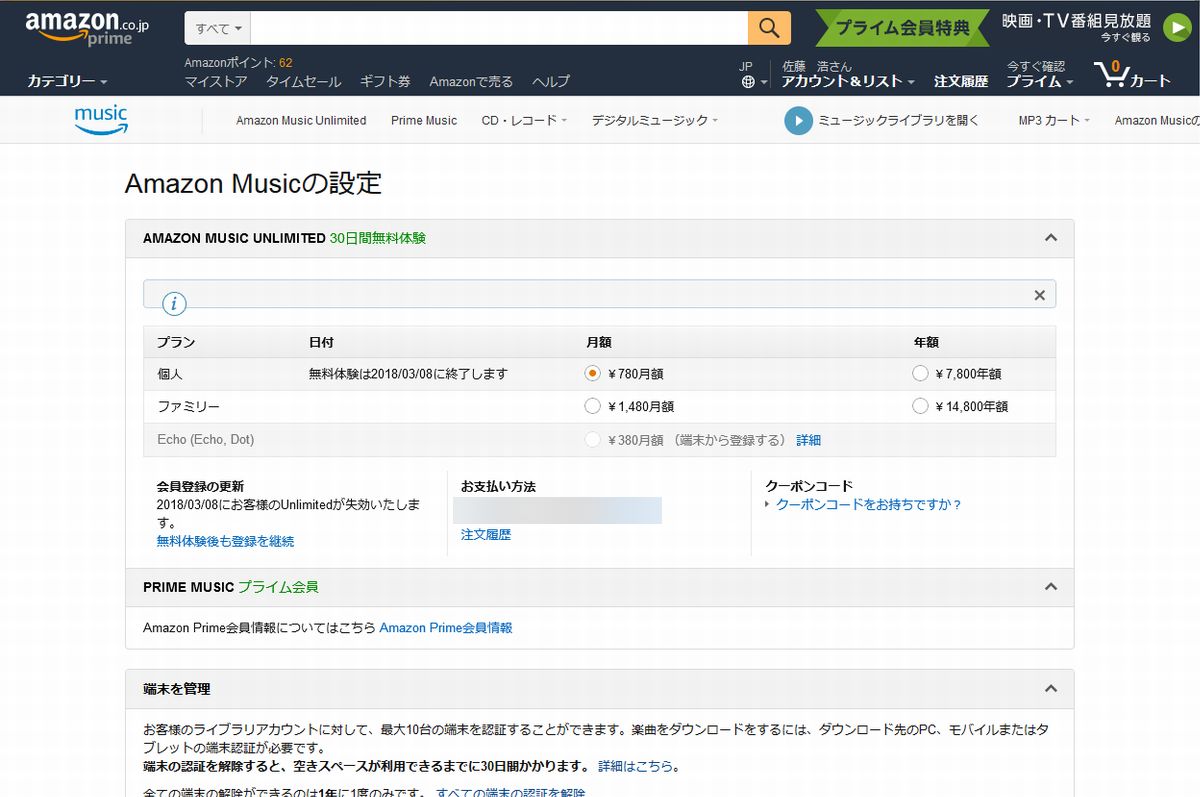Go to Prime Music tab

[x=424, y=121]
